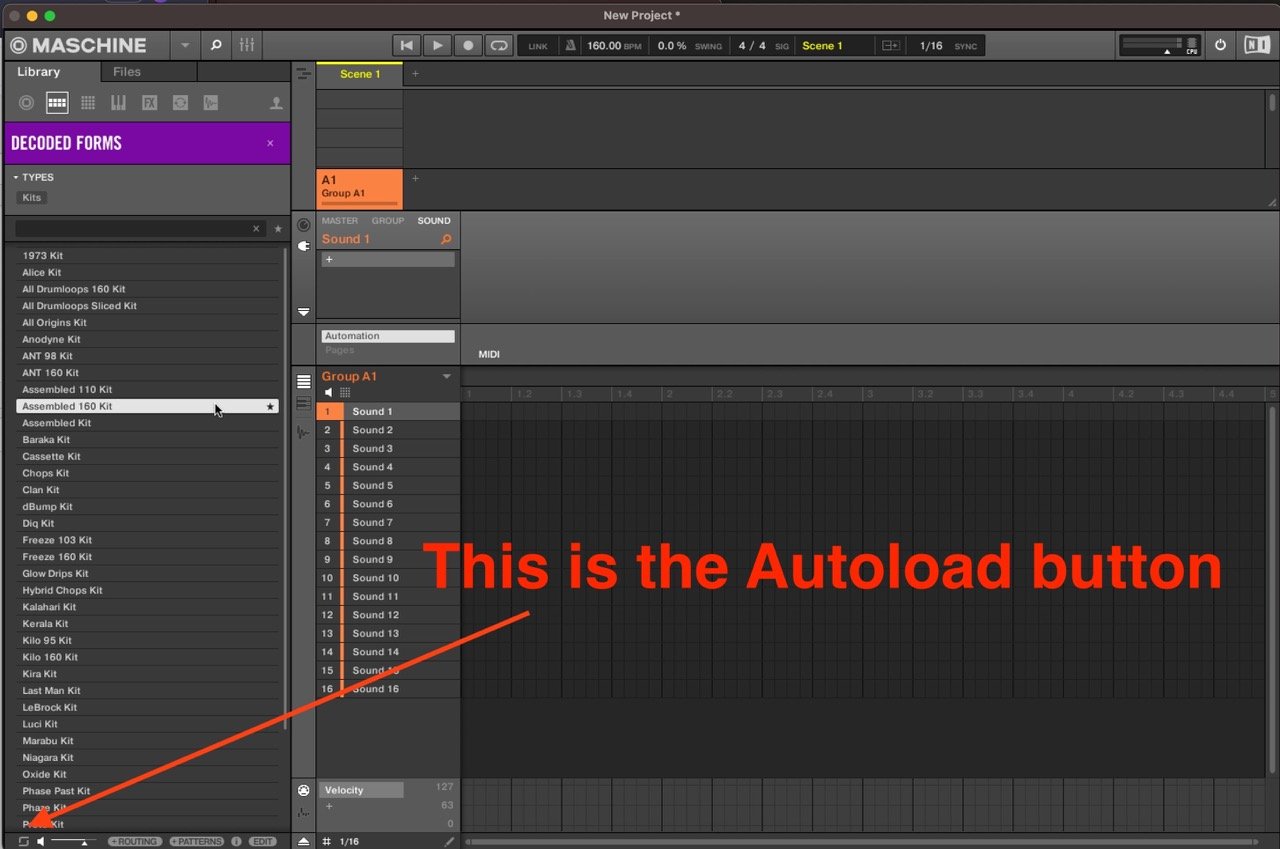Switch to the Files tab

coord(127,72)
